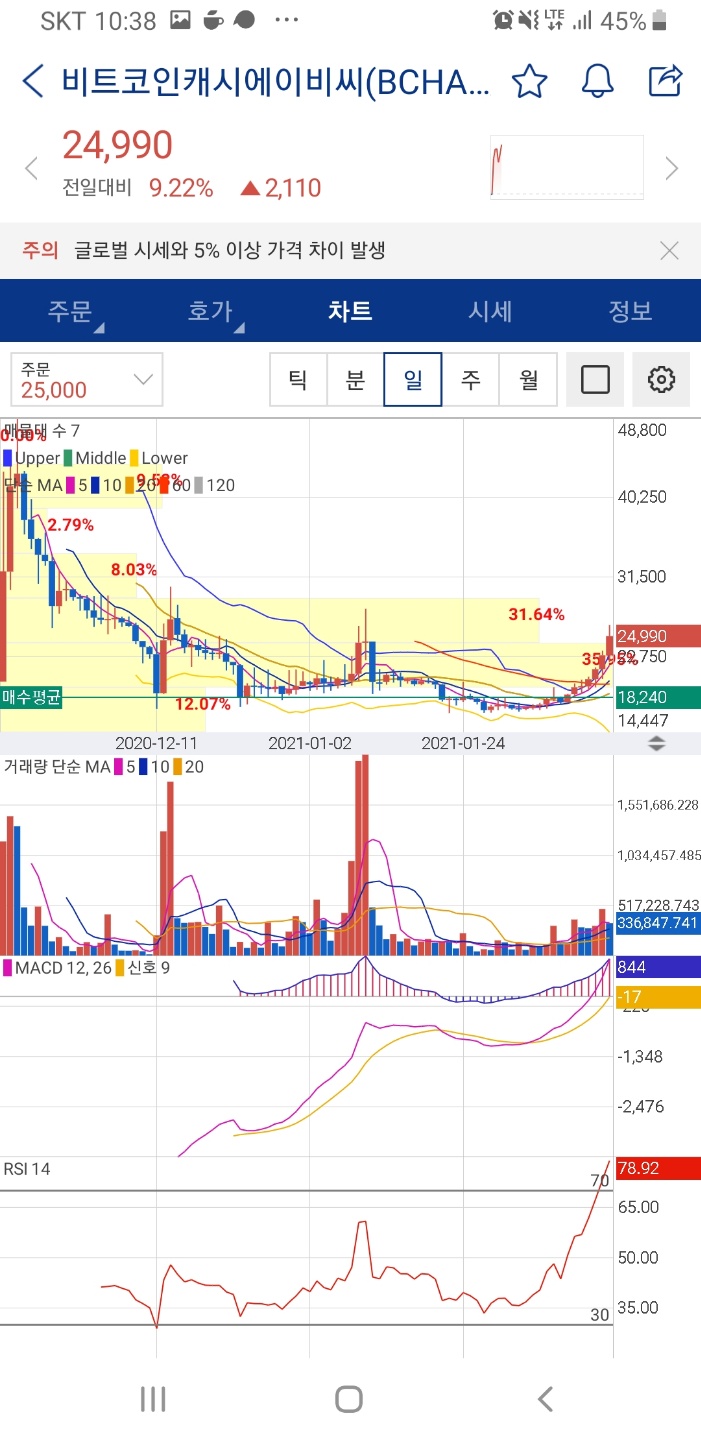The image size is (701, 1440).
Task: Tap the 전일대비 9.22% change text
Action: [x=138, y=188]
